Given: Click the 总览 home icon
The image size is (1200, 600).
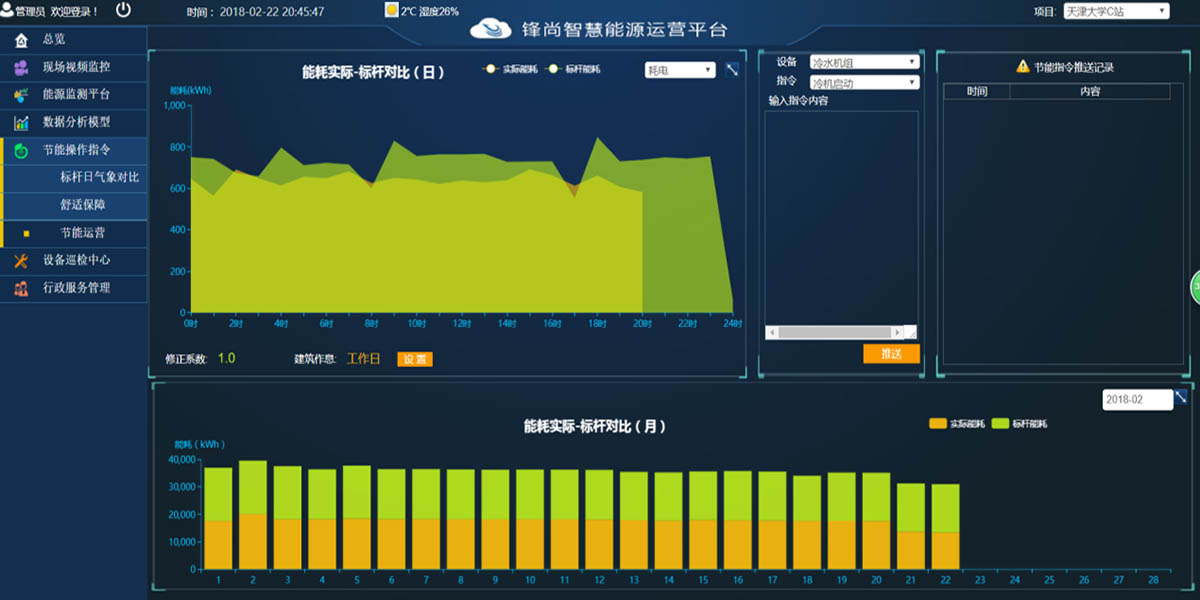Looking at the screenshot, I should [21, 40].
